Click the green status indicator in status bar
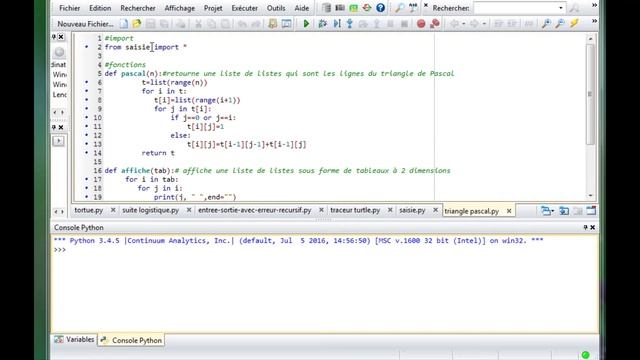The width and height of the screenshot is (640, 360). click(585, 355)
